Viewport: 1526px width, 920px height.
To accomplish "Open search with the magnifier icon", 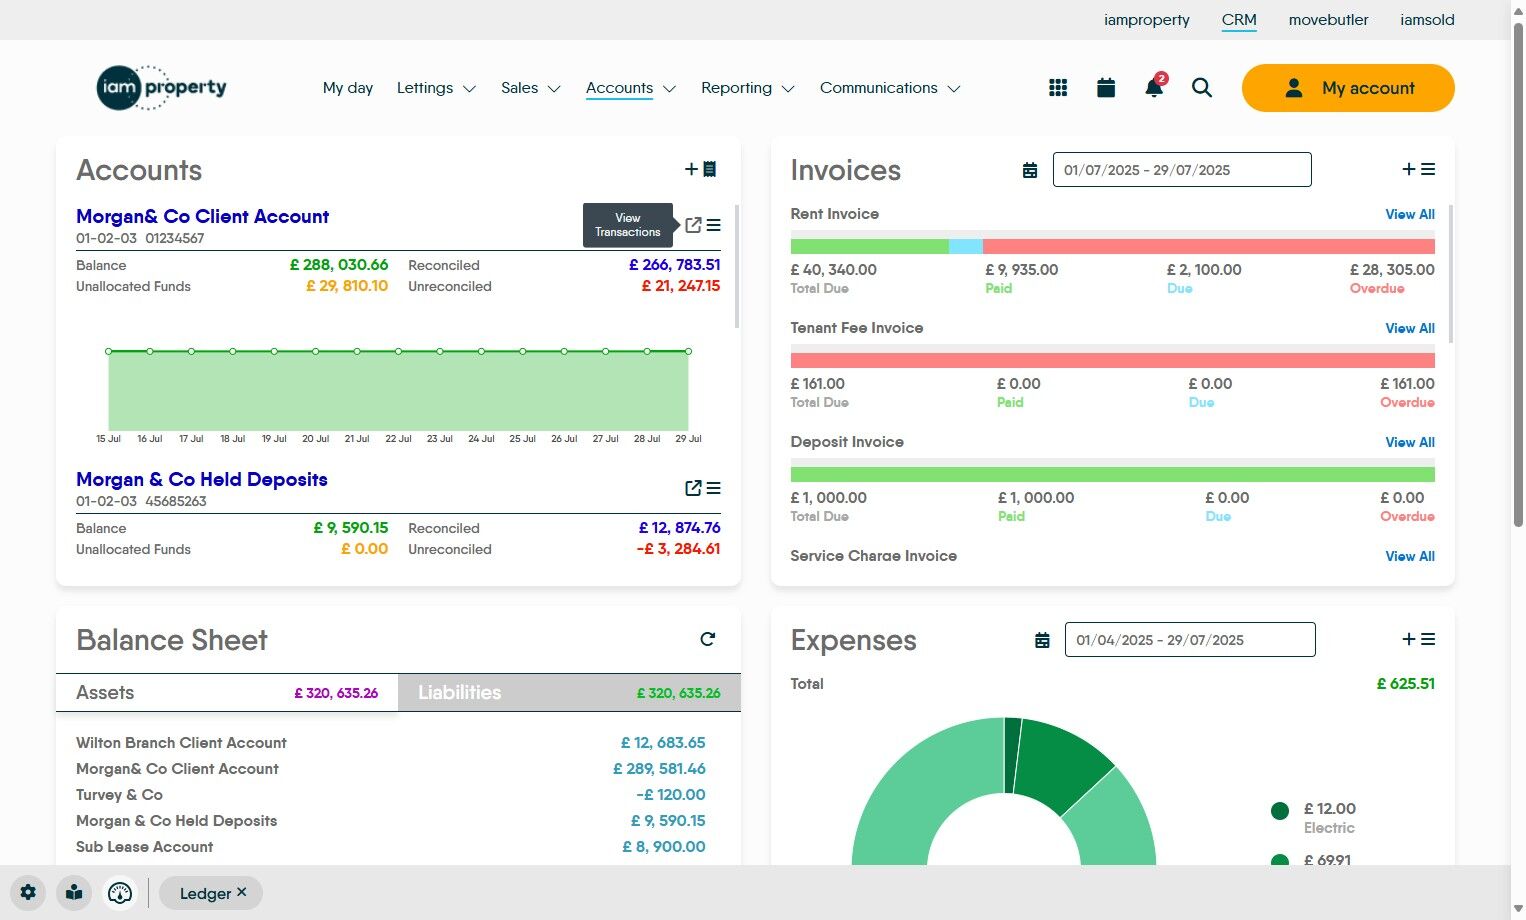I will pos(1202,88).
